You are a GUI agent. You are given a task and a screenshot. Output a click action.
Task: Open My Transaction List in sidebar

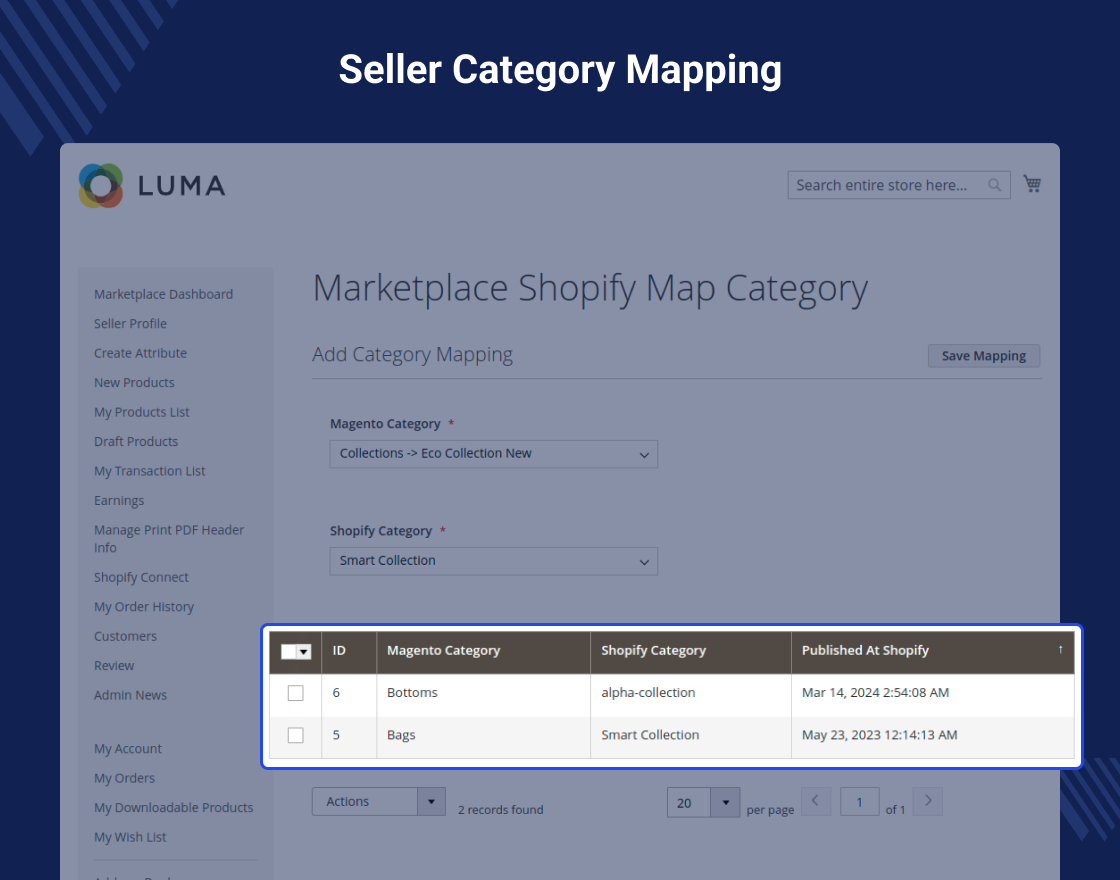(149, 471)
